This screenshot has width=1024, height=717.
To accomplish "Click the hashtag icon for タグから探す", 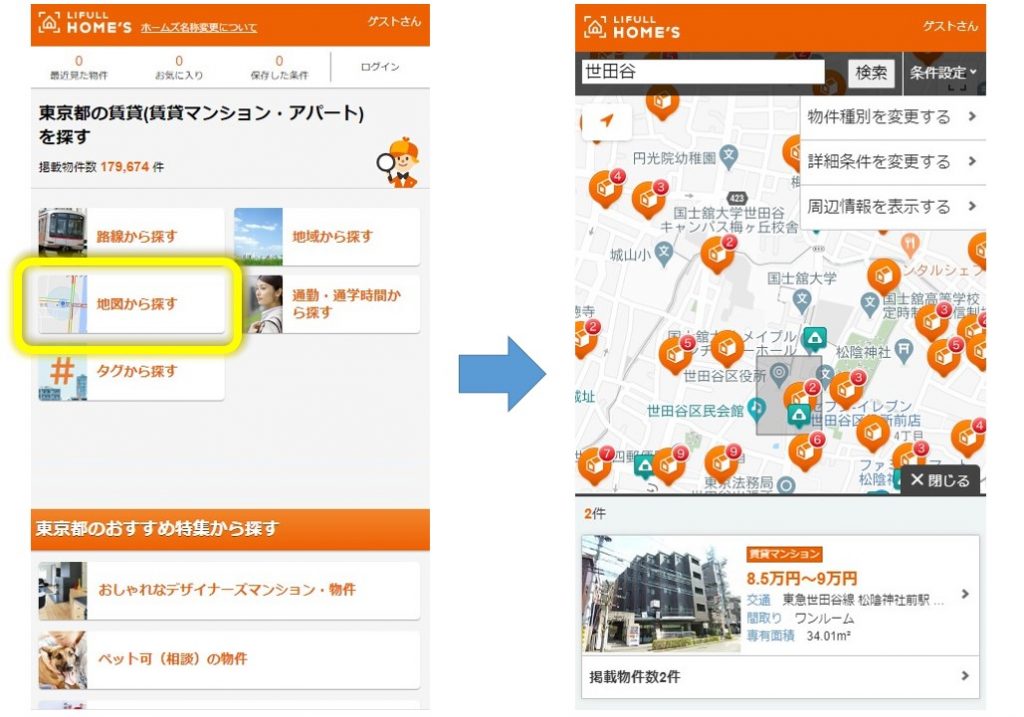I will click(x=62, y=371).
